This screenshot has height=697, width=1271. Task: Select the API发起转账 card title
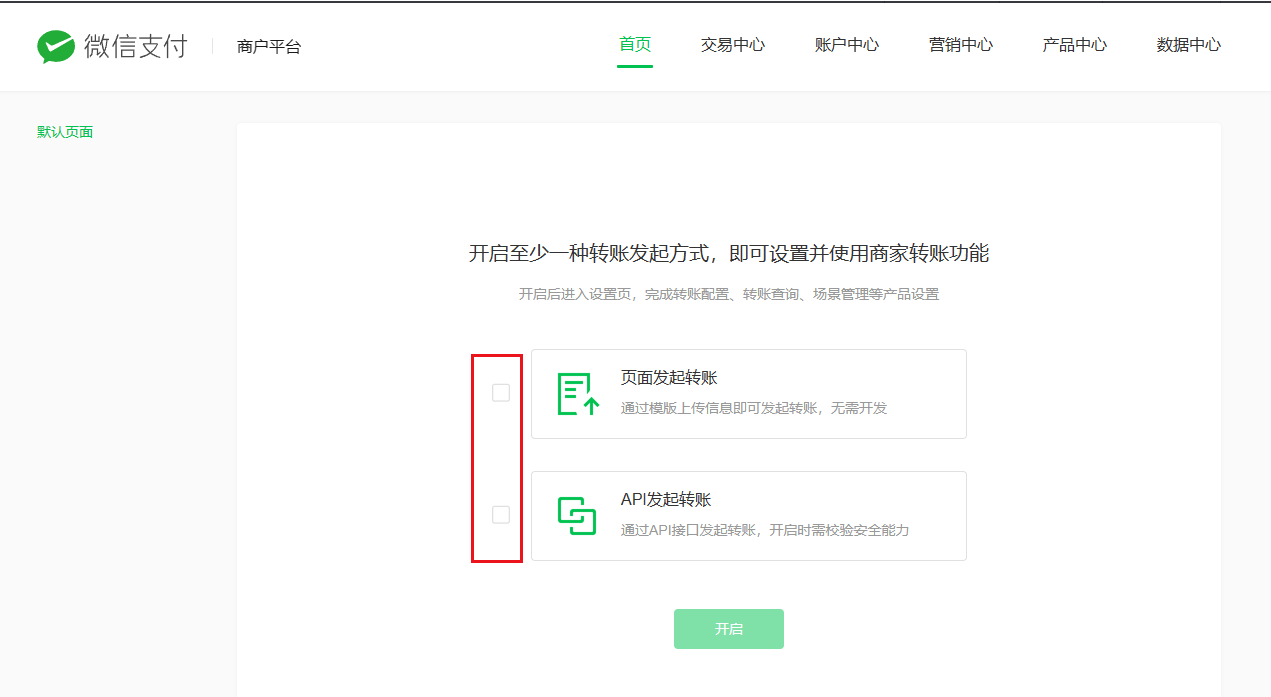click(666, 500)
